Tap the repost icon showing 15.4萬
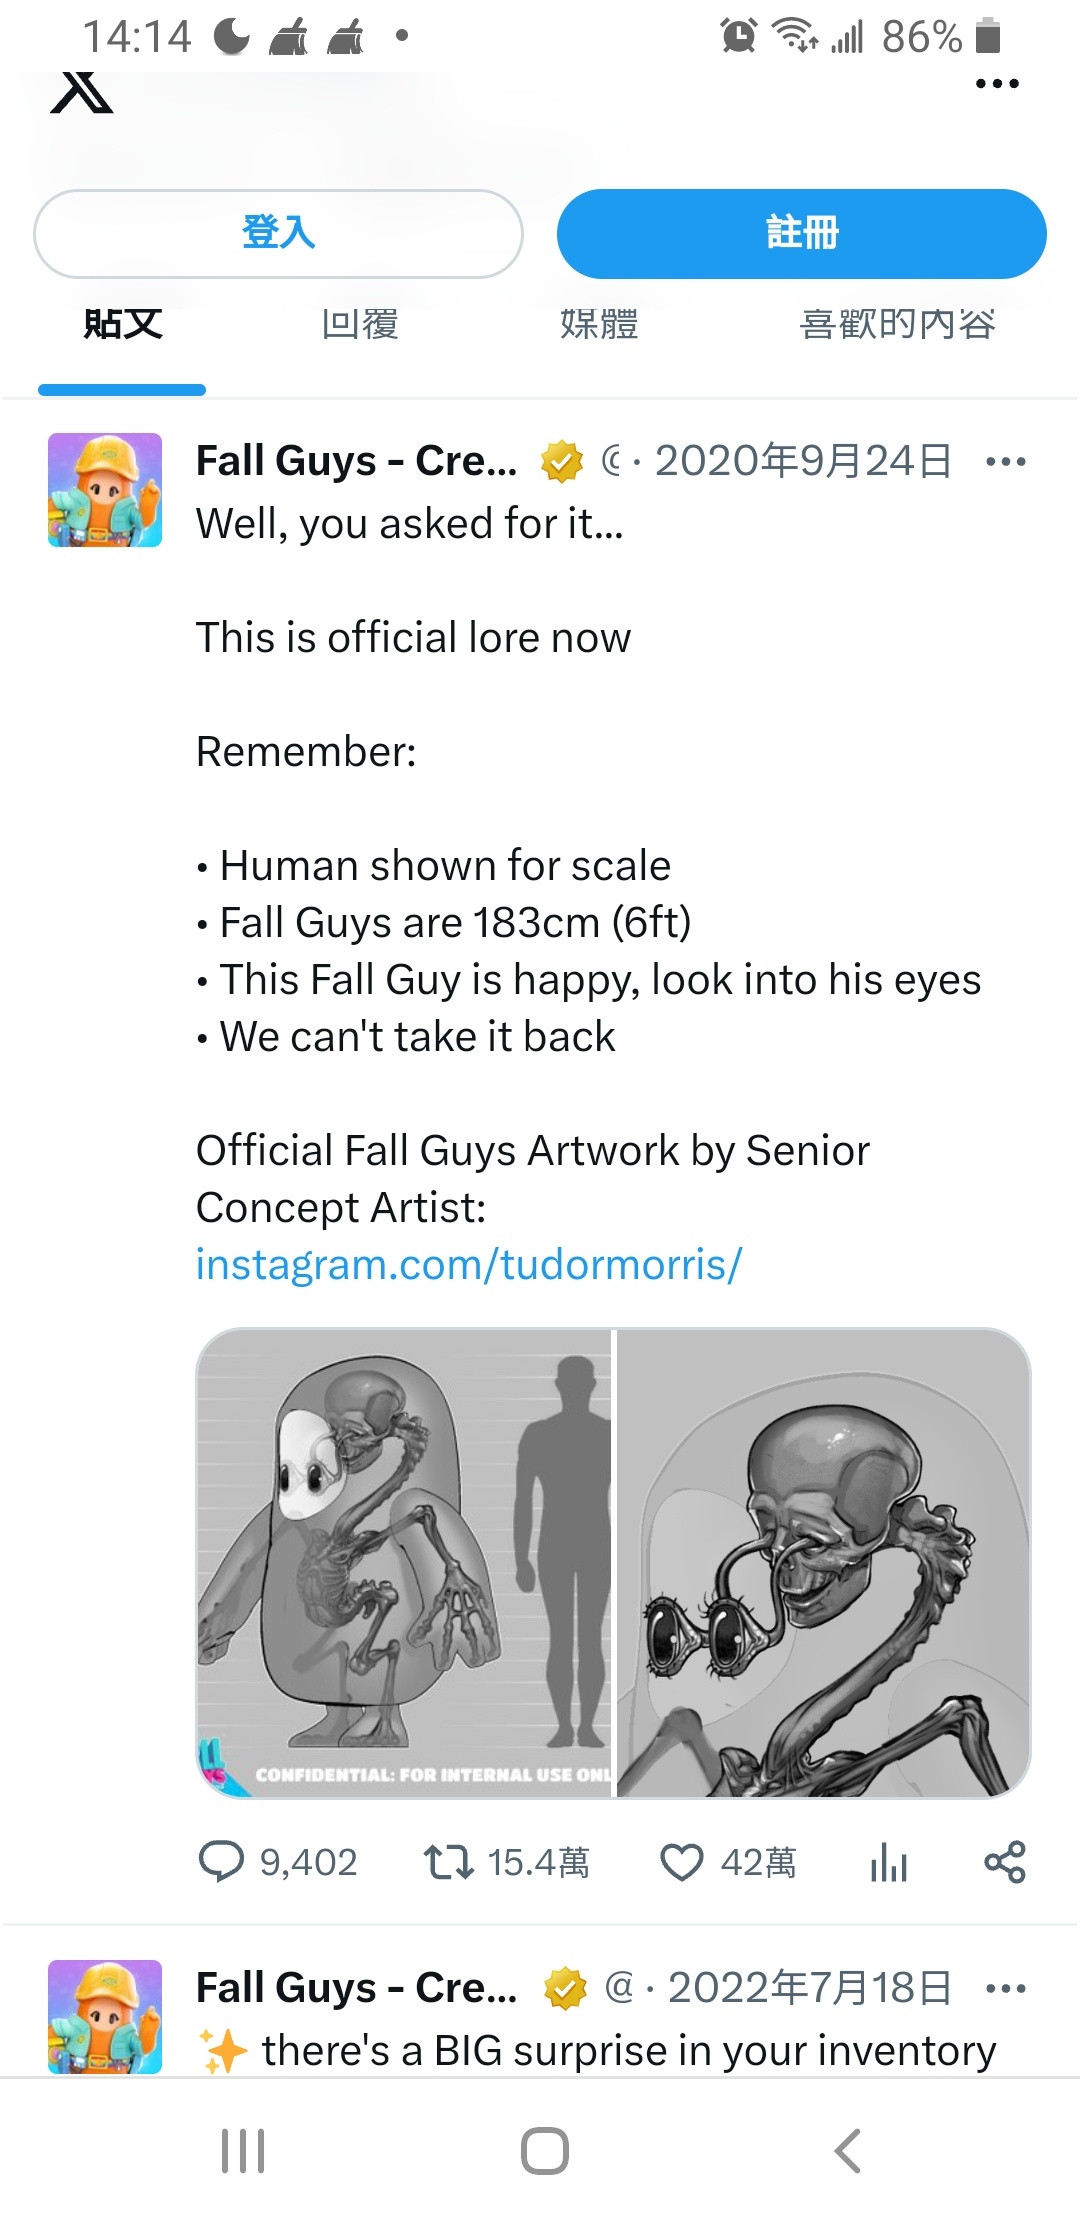The height and width of the screenshot is (2220, 1080). point(448,1862)
